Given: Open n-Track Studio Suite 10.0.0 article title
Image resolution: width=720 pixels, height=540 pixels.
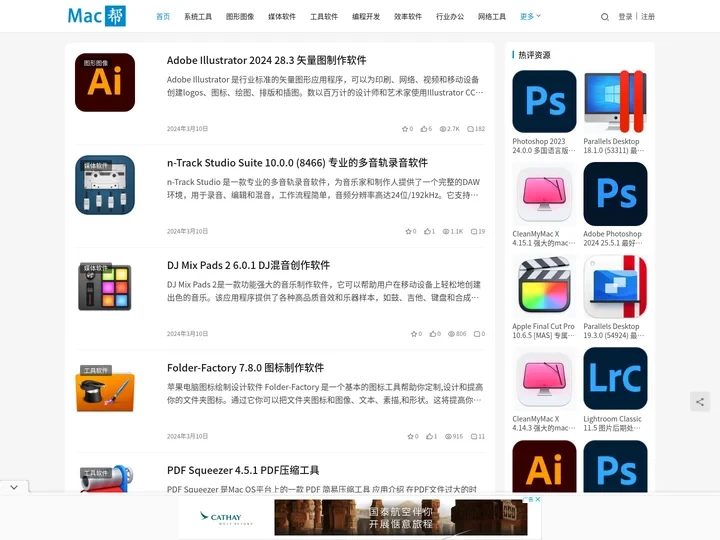Looking at the screenshot, I should click(x=297, y=163).
